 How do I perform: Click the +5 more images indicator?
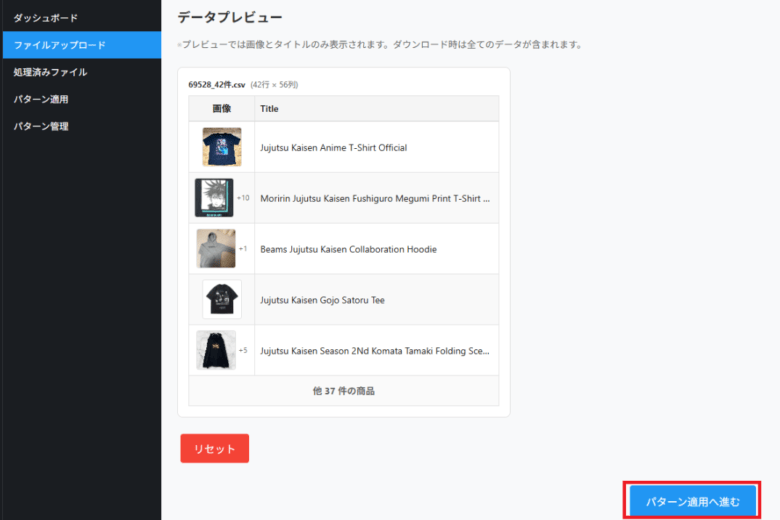(243, 351)
